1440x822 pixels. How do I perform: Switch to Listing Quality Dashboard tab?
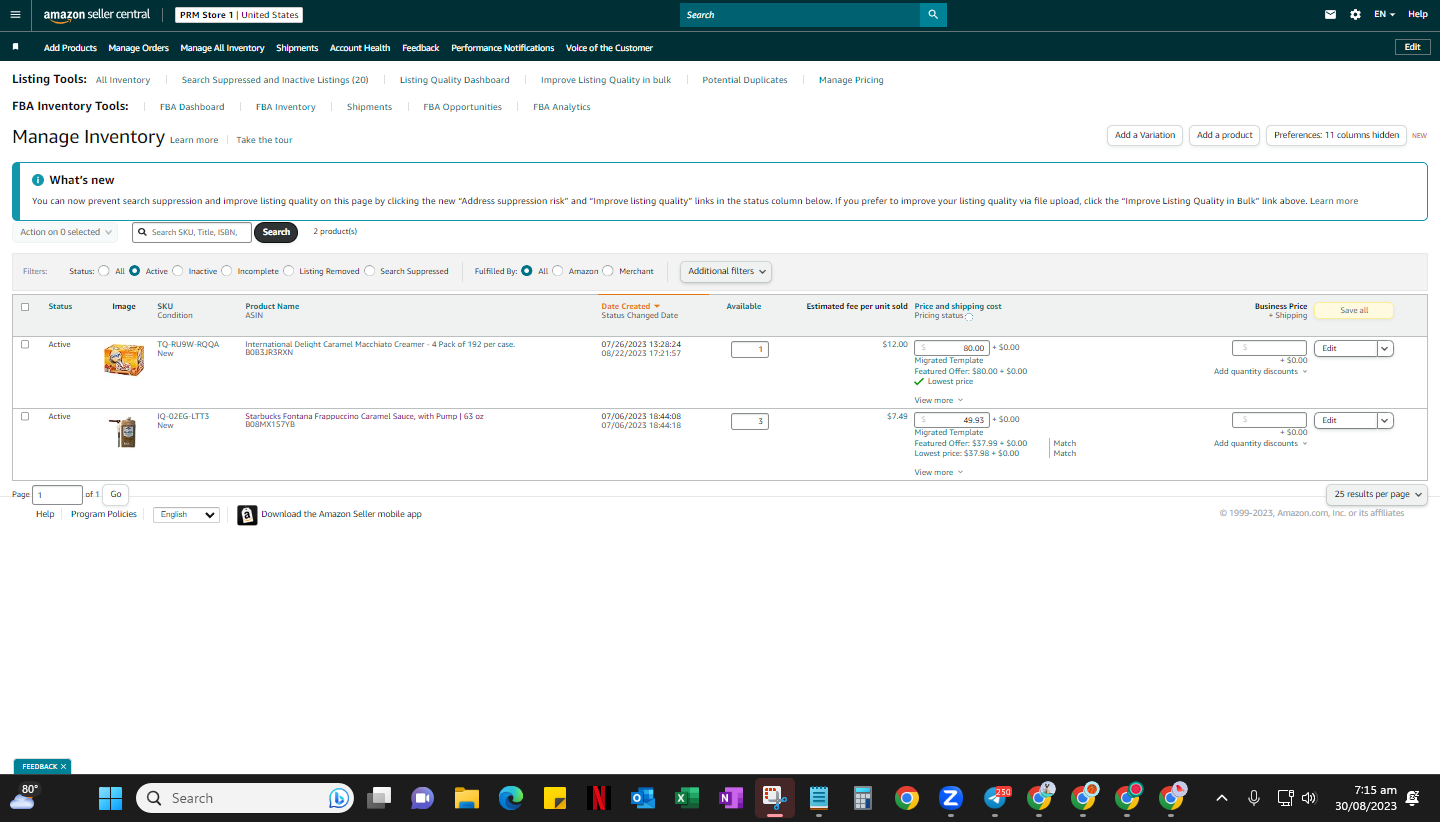454,80
